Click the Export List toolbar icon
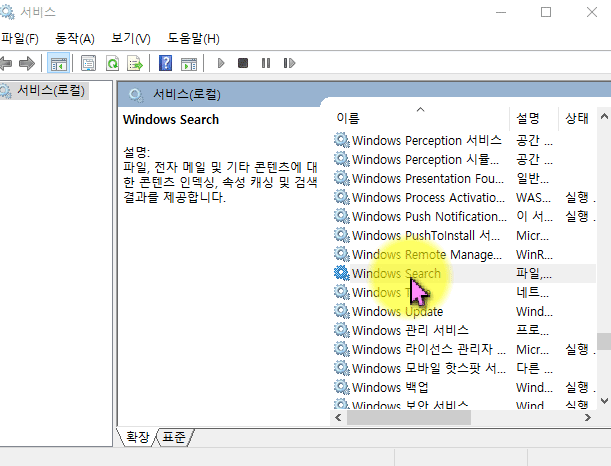611x466 pixels. [135, 63]
